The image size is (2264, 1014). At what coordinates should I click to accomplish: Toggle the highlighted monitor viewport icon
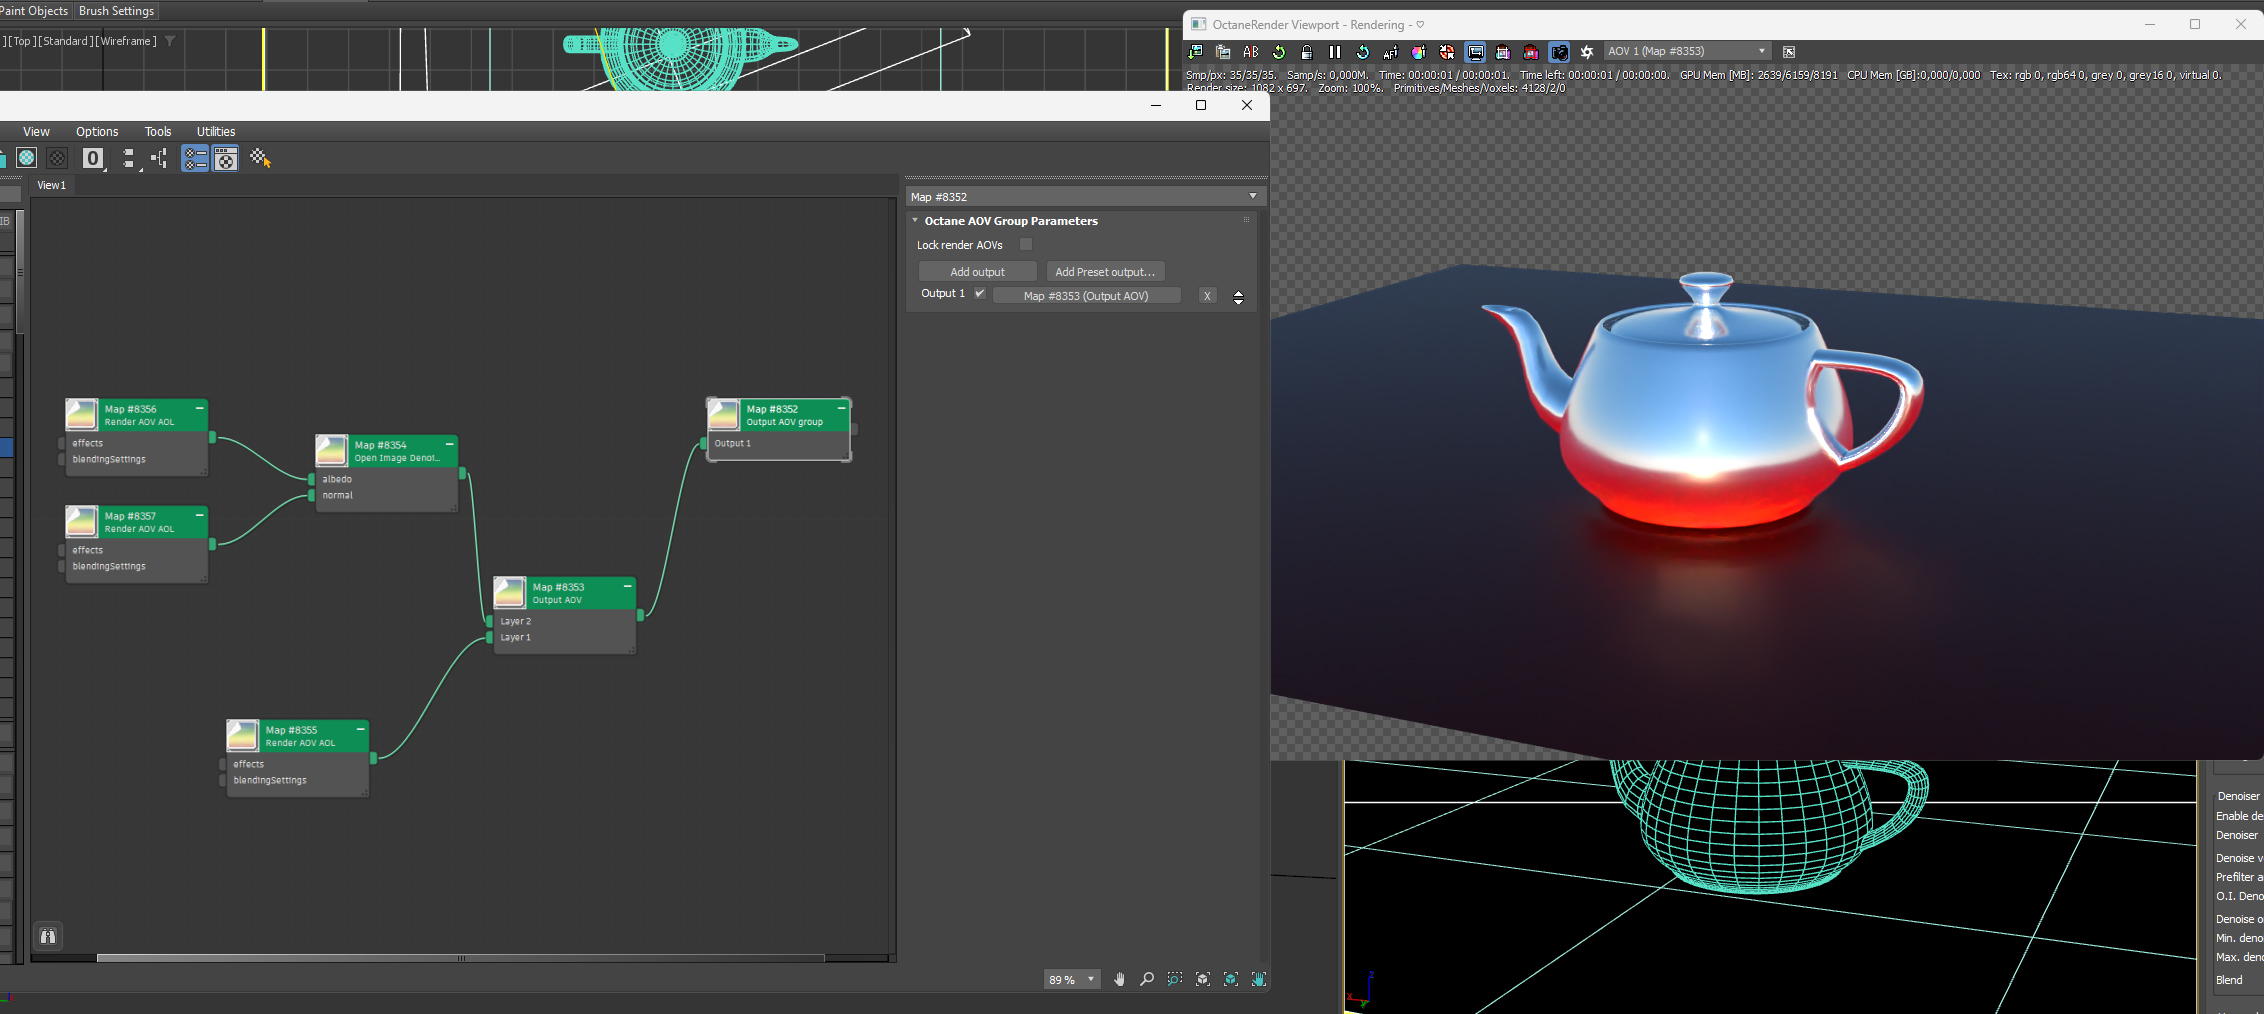pos(1475,52)
